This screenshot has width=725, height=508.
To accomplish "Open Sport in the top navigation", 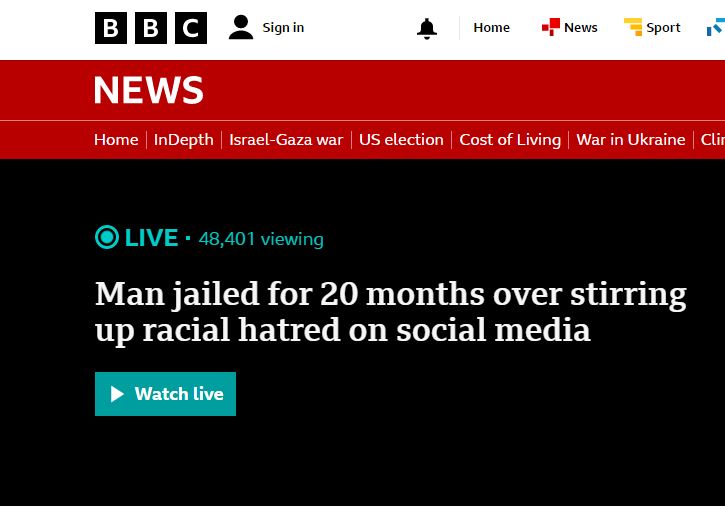I will 663,27.
